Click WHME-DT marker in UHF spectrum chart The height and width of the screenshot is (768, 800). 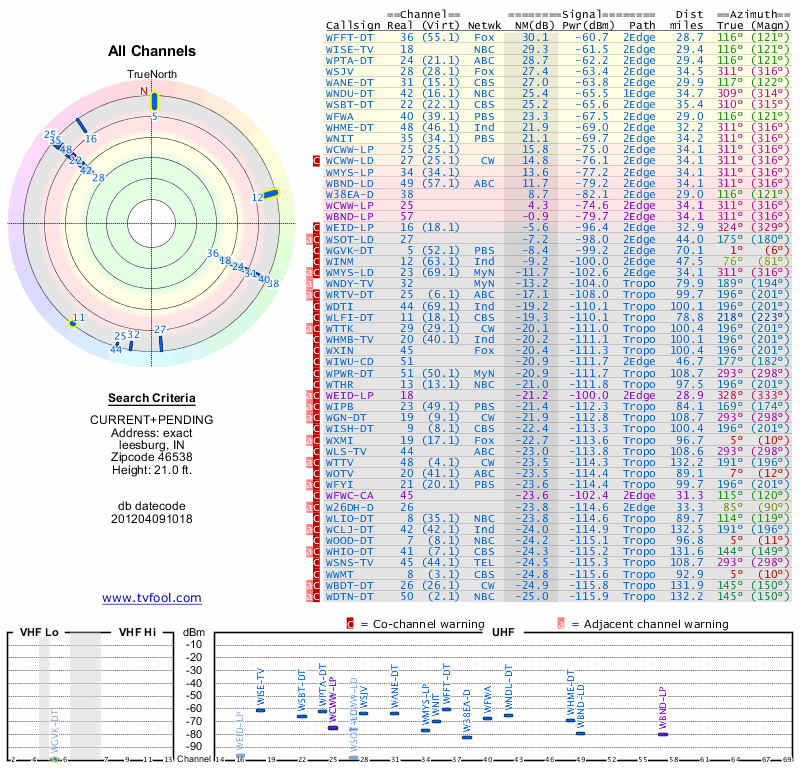pos(570,720)
